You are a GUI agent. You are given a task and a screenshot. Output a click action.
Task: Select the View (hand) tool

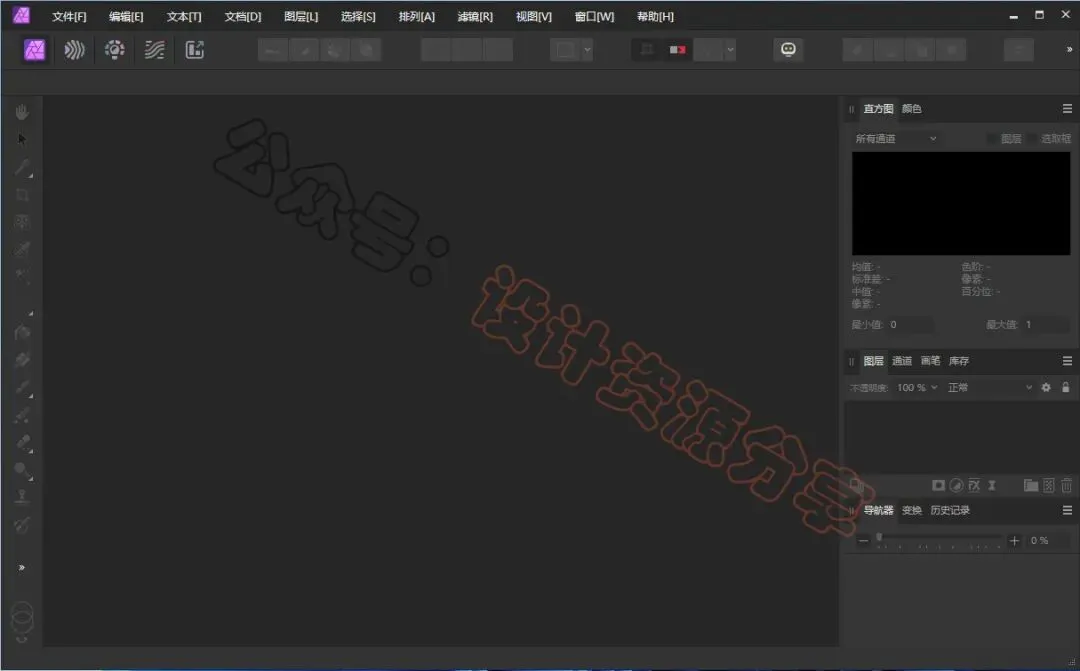[22, 112]
